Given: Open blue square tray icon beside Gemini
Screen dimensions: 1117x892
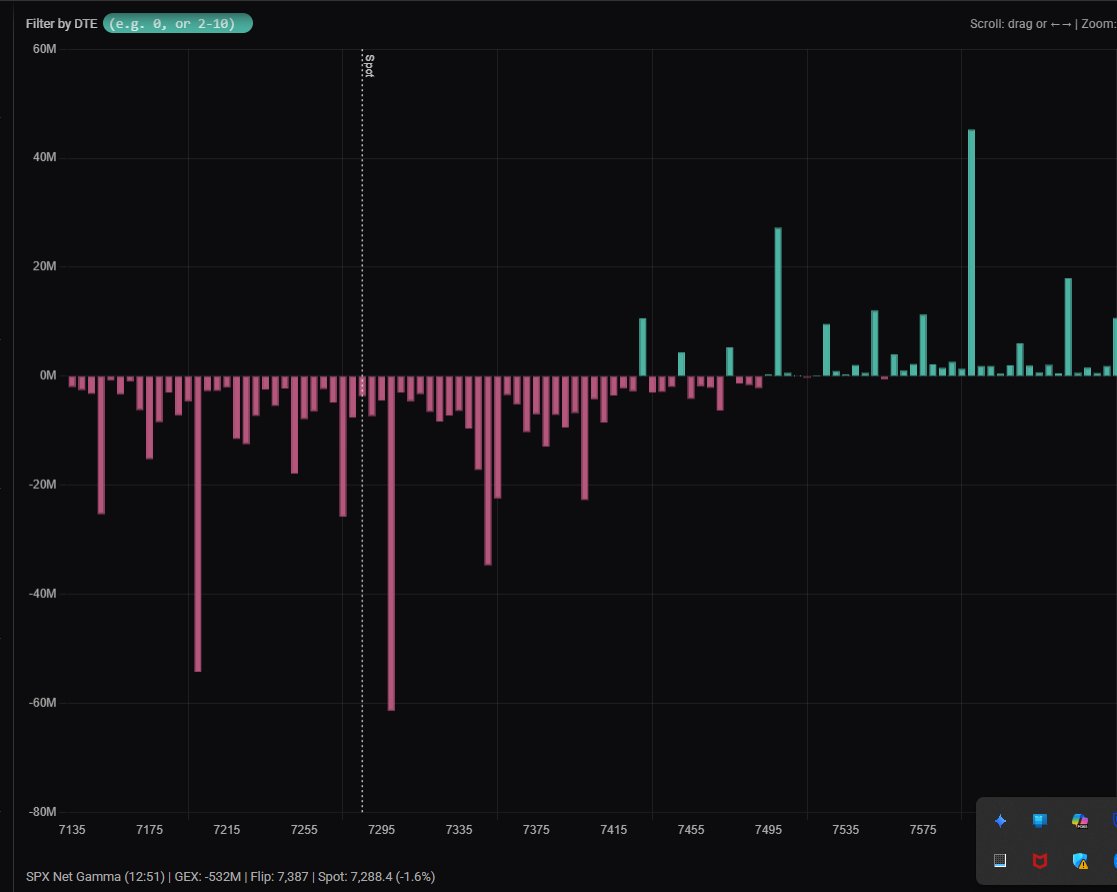Looking at the screenshot, I should coord(1040,821).
